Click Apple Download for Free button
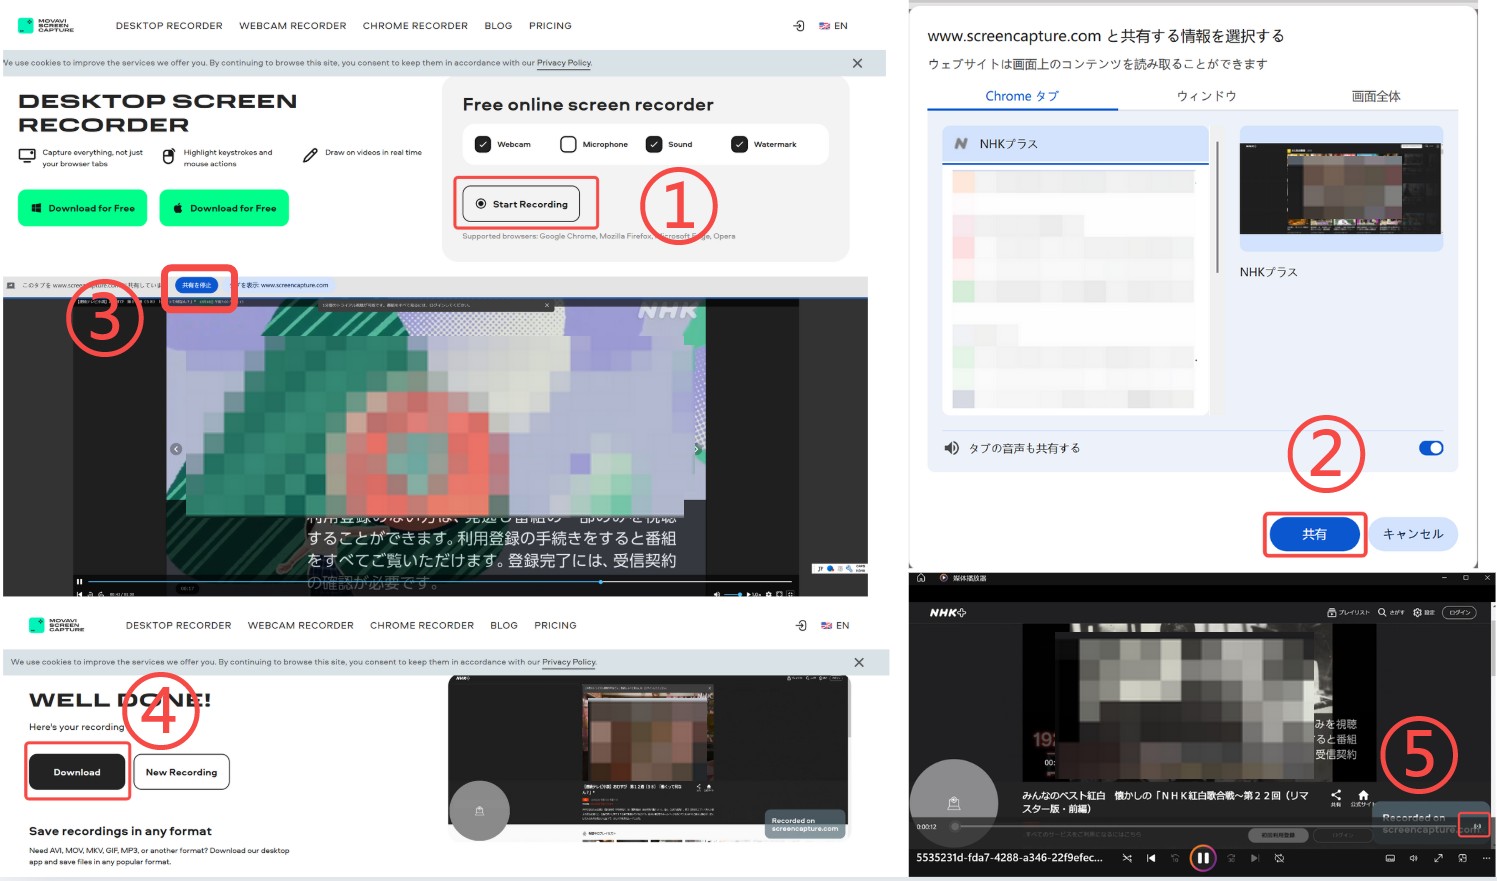 click(224, 208)
